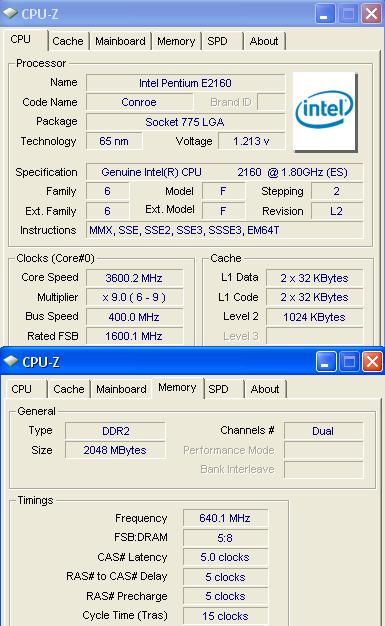This screenshot has width=385, height=626.
Task: Click the Bus Speed value 400.0 MHz
Action: 135,317
